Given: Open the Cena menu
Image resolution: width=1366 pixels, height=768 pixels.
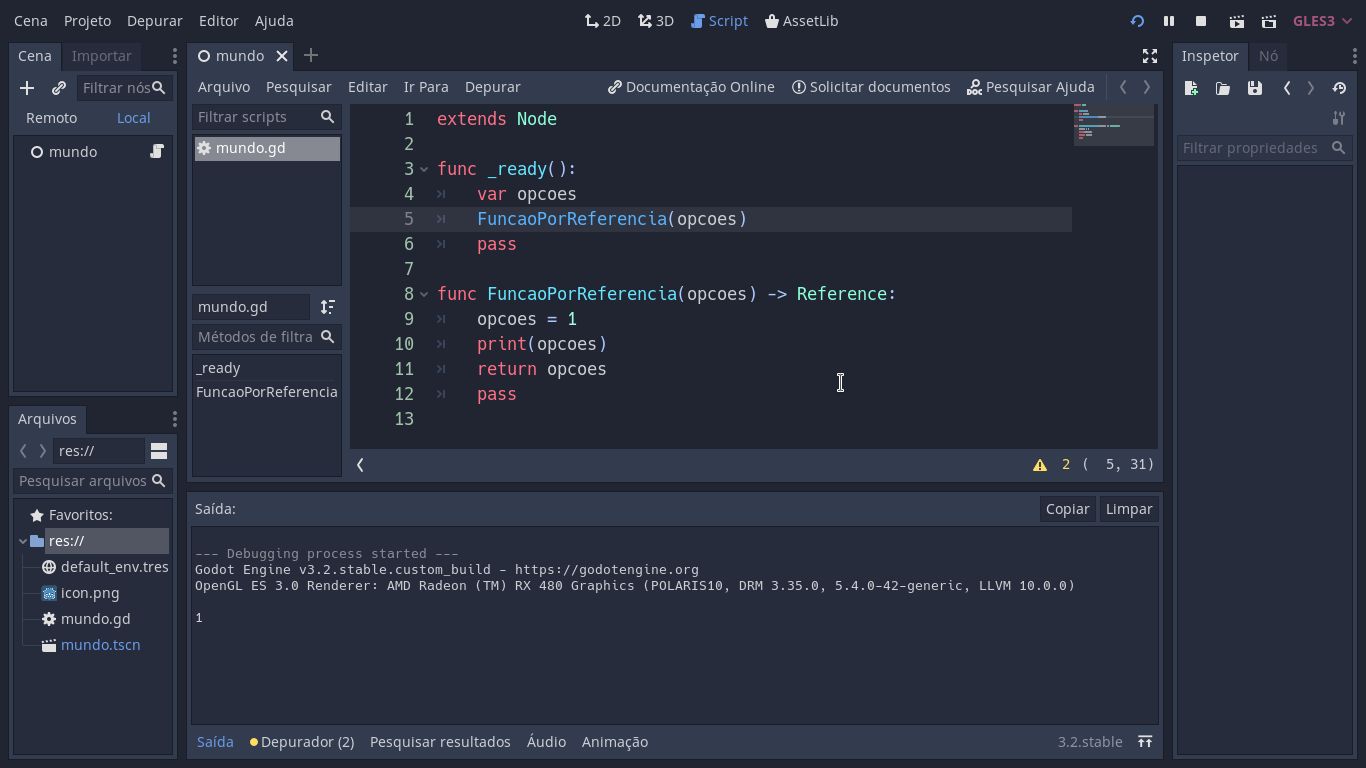Looking at the screenshot, I should tap(31, 21).
